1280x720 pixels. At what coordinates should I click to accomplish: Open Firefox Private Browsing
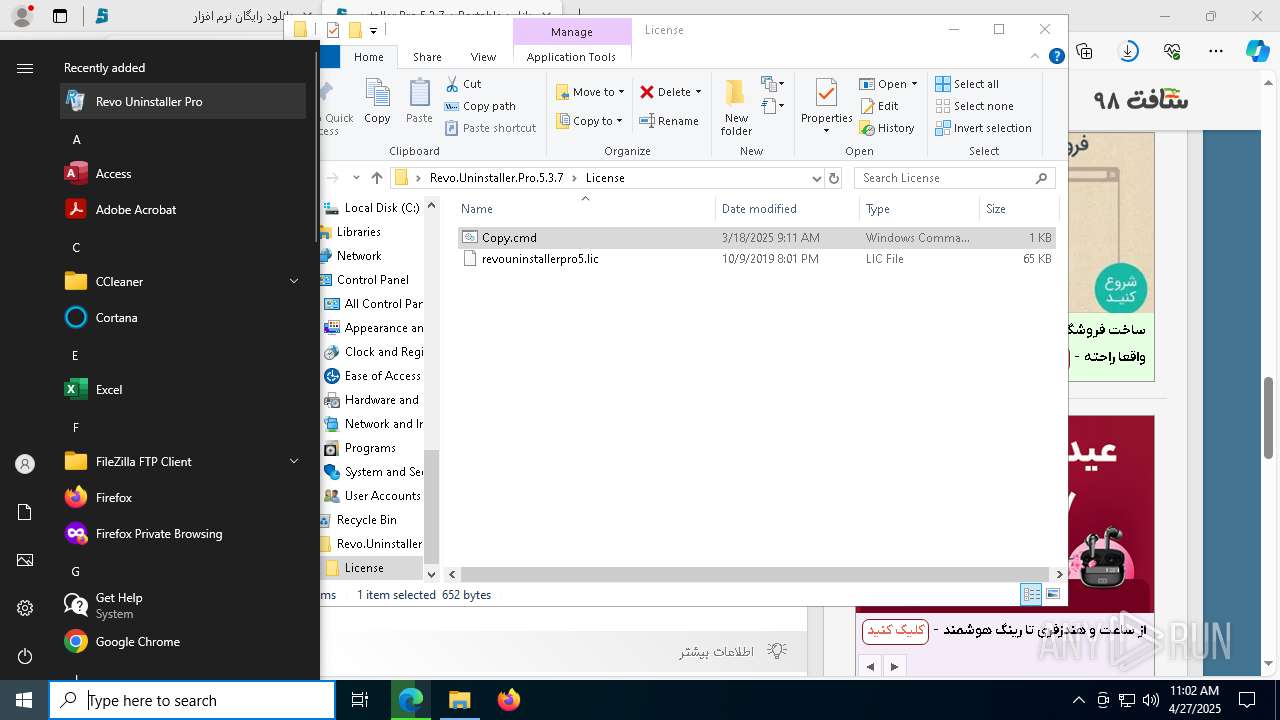(x=183, y=533)
